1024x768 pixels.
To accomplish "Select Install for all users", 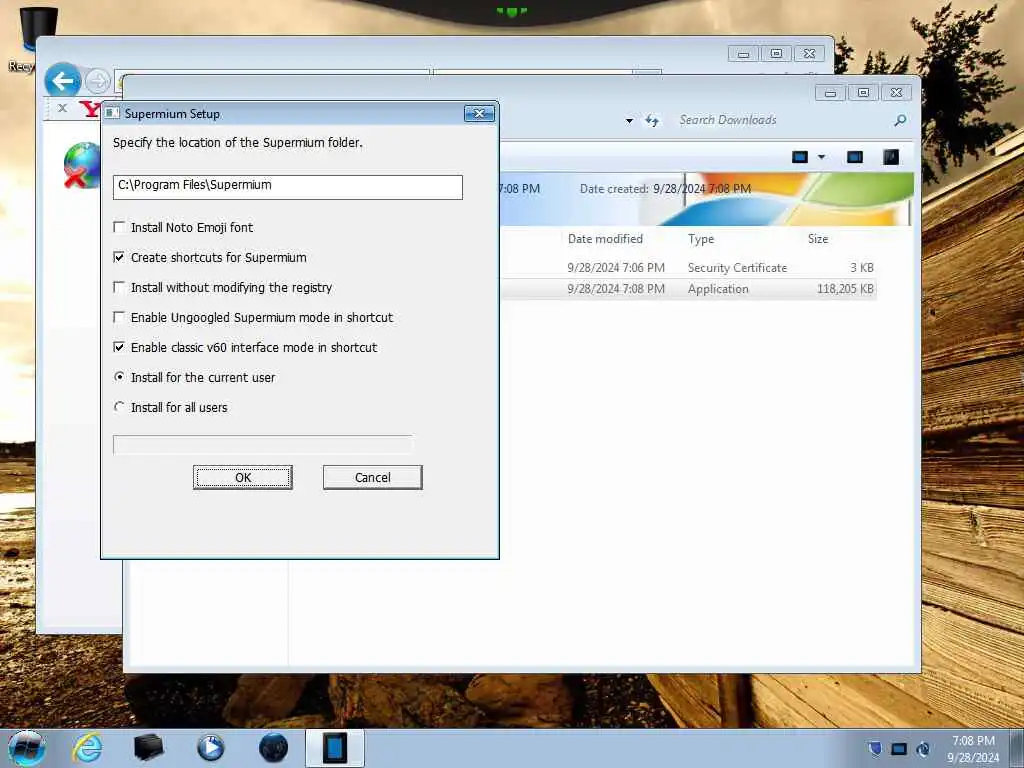I will click(119, 408).
